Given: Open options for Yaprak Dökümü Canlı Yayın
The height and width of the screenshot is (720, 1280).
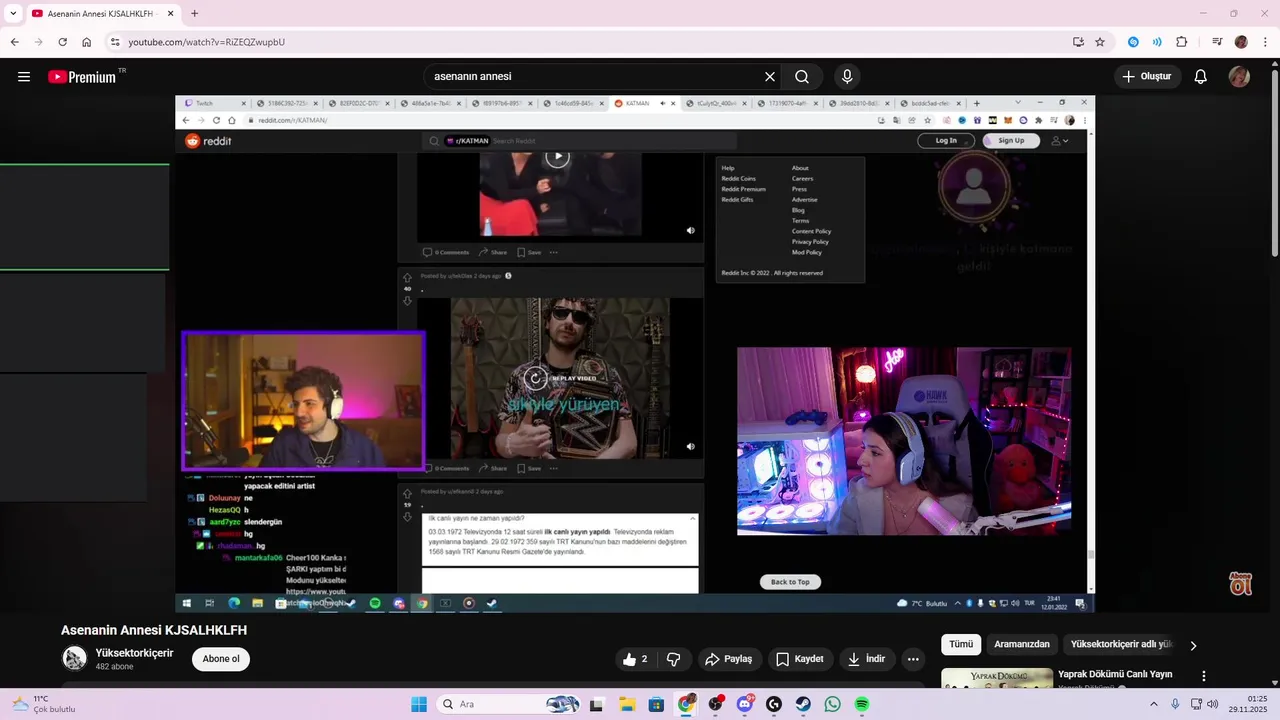Looking at the screenshot, I should coord(1204,676).
